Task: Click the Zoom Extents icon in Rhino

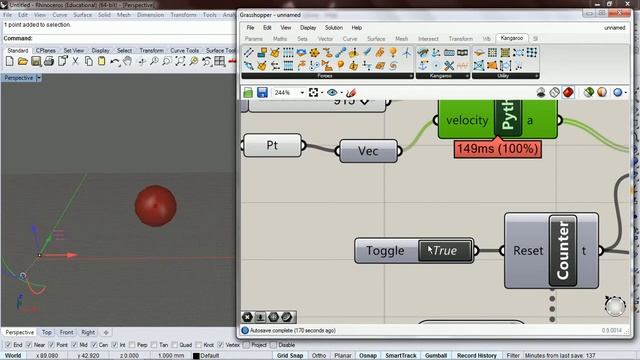Action: pyautogui.click(x=180, y=61)
